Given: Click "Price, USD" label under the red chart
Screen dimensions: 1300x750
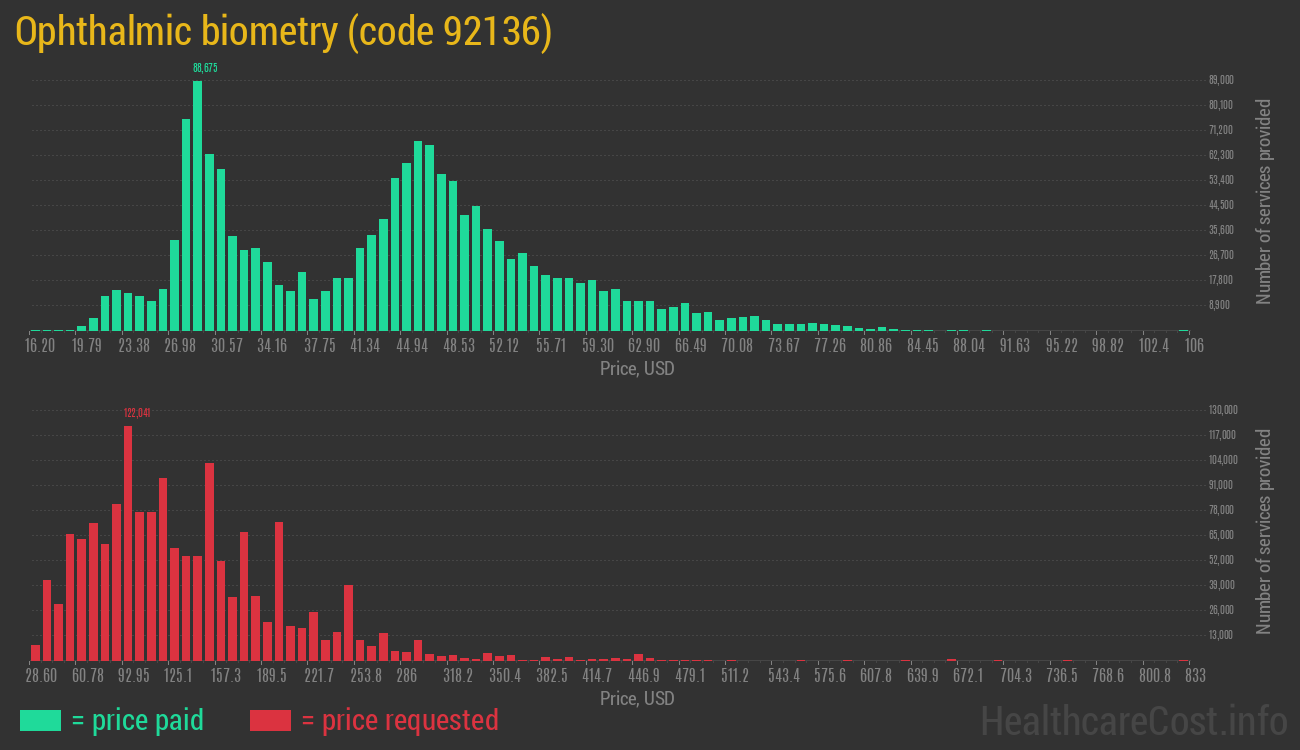Looking at the screenshot, I should pyautogui.click(x=637, y=699).
